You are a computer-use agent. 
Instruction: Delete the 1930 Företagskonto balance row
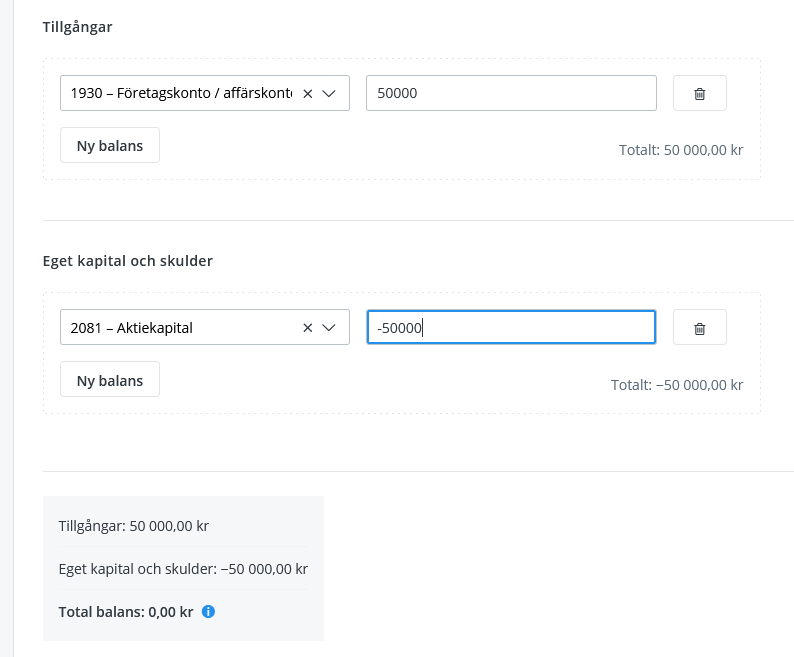point(699,93)
